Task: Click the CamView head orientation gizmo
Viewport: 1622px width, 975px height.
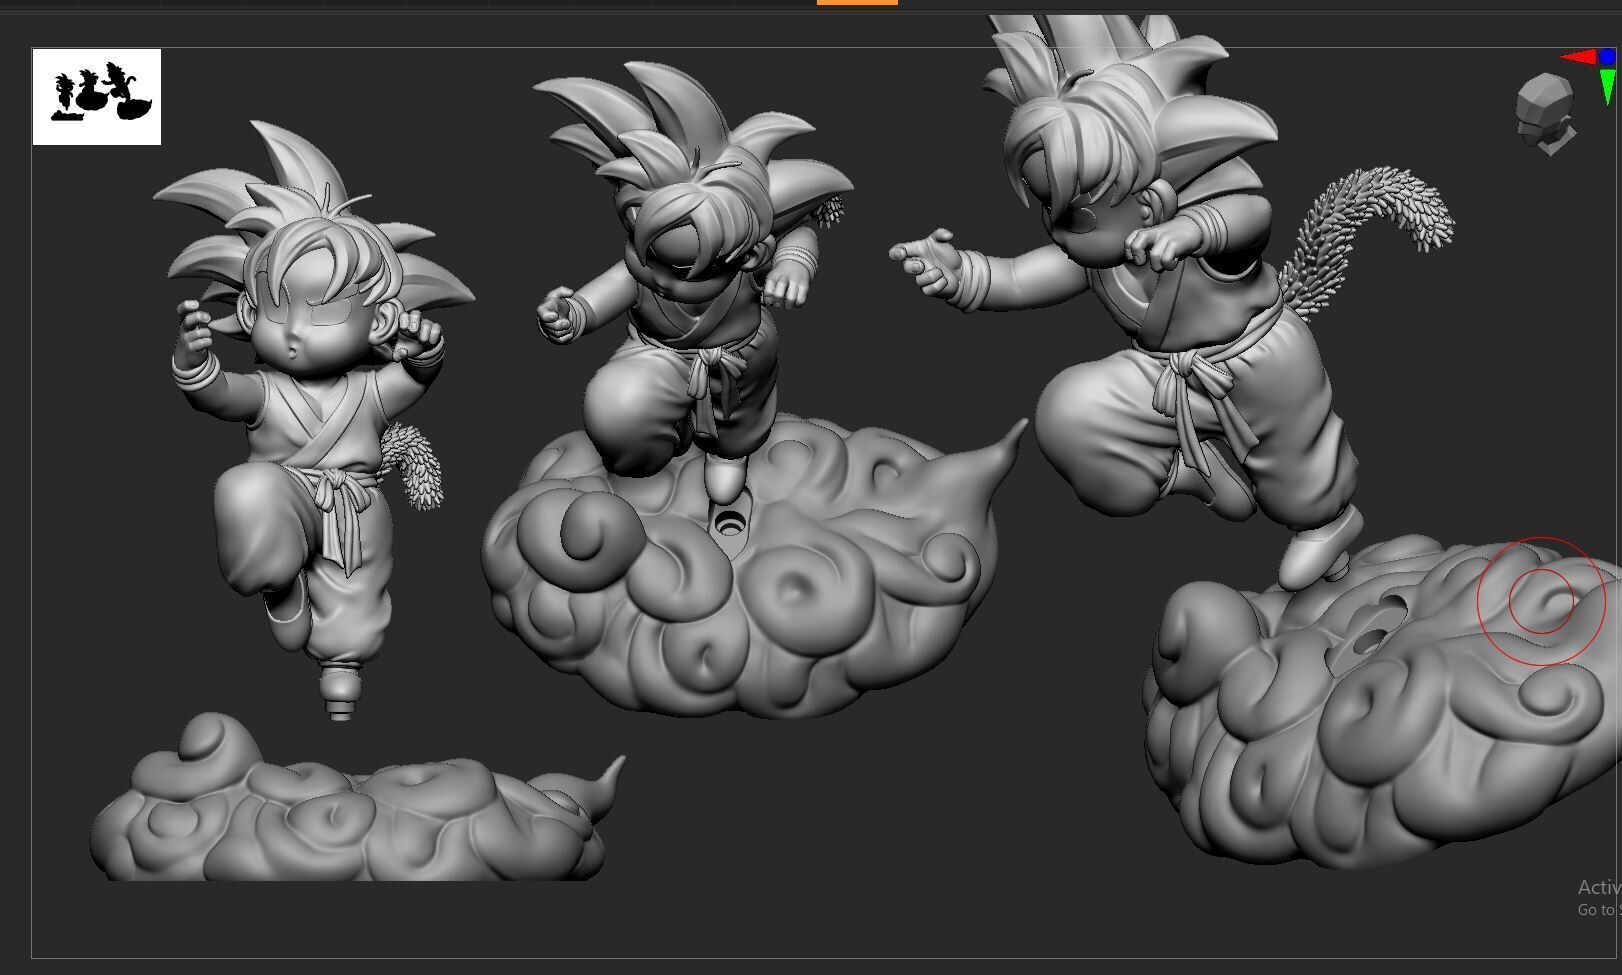Action: (x=1546, y=114)
